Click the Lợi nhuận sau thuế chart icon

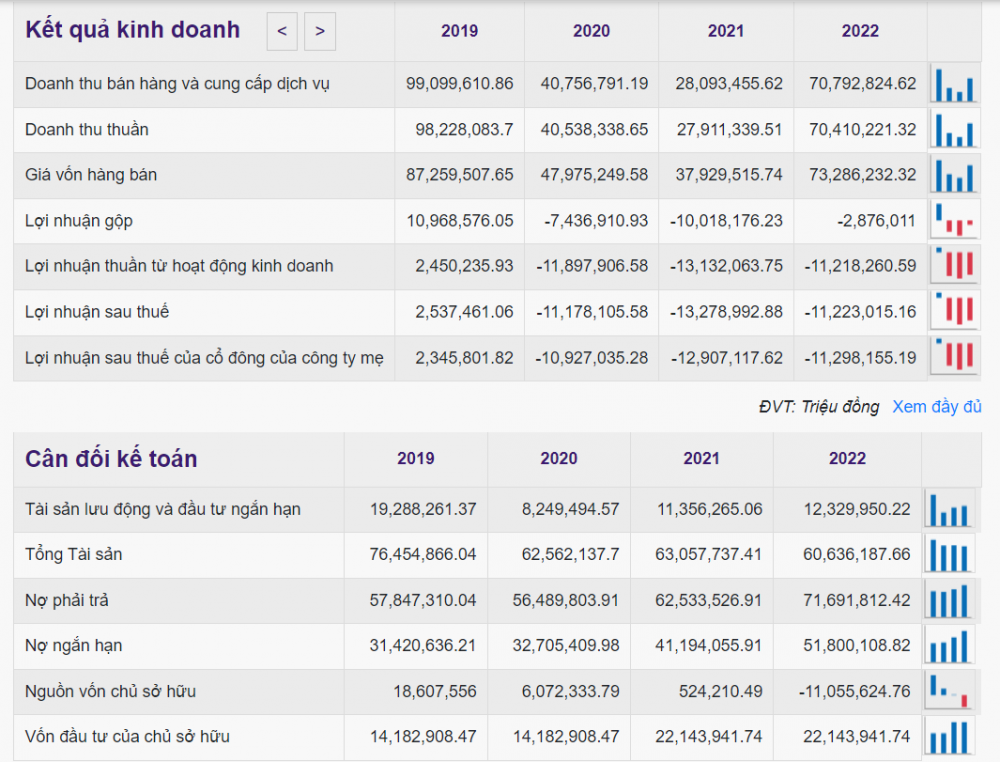(x=954, y=312)
